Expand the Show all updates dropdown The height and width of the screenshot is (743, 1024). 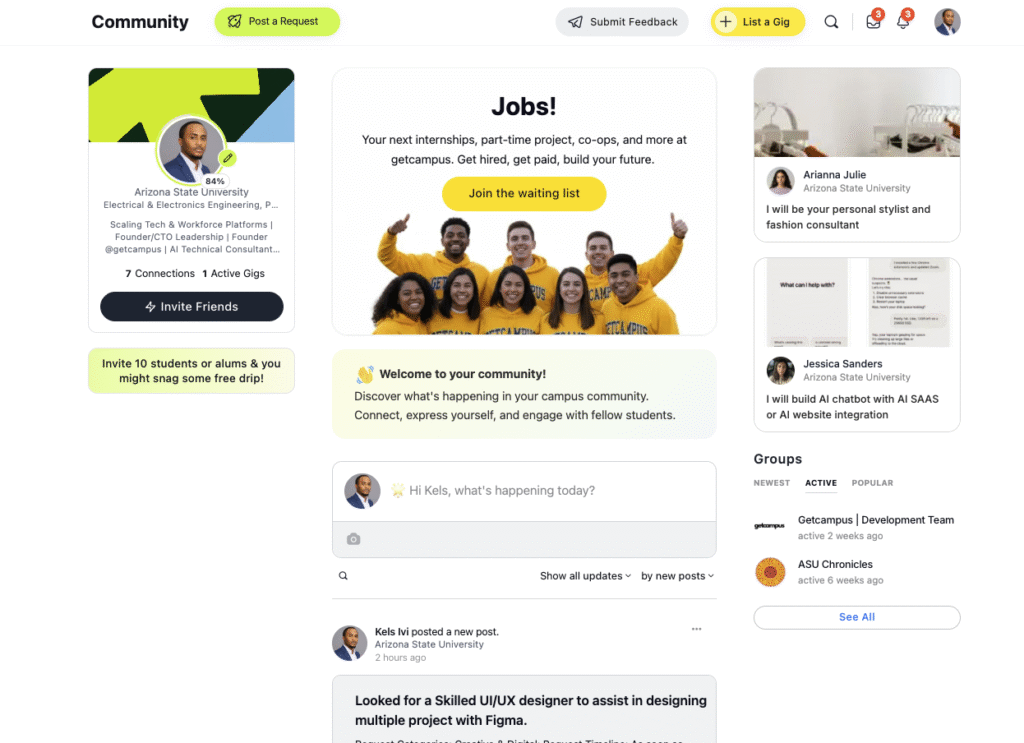point(585,576)
